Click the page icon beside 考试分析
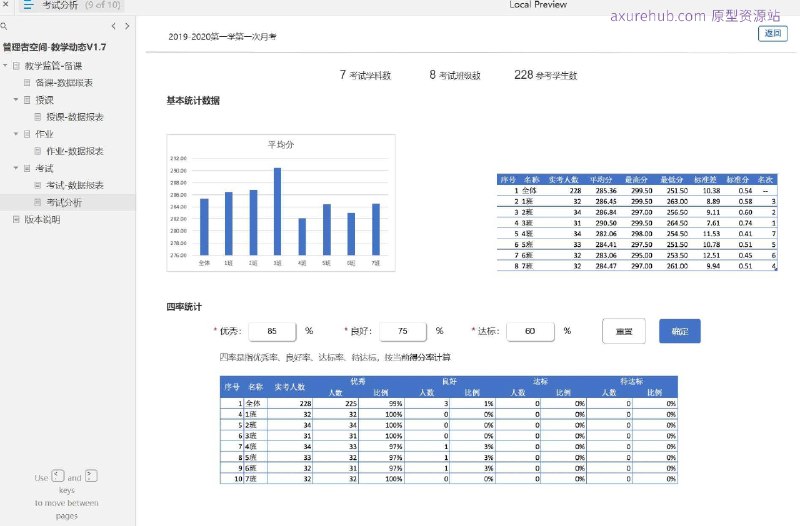This screenshot has height=526, width=800. [38, 203]
